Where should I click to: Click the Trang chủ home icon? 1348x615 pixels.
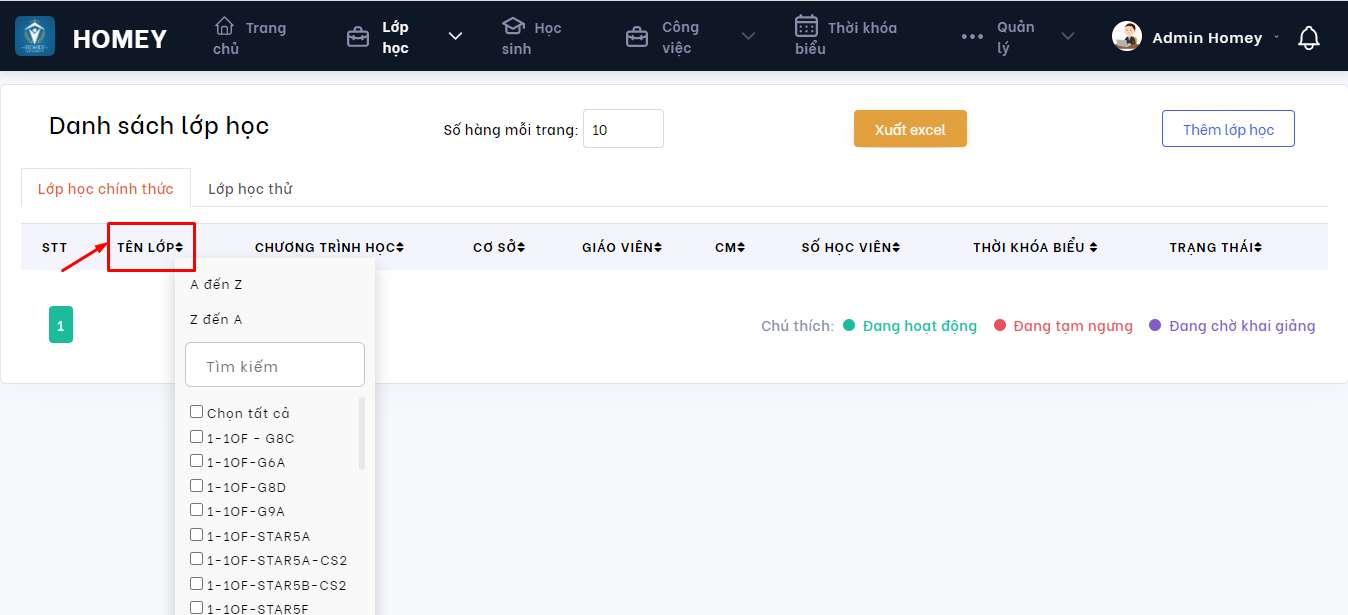click(225, 26)
